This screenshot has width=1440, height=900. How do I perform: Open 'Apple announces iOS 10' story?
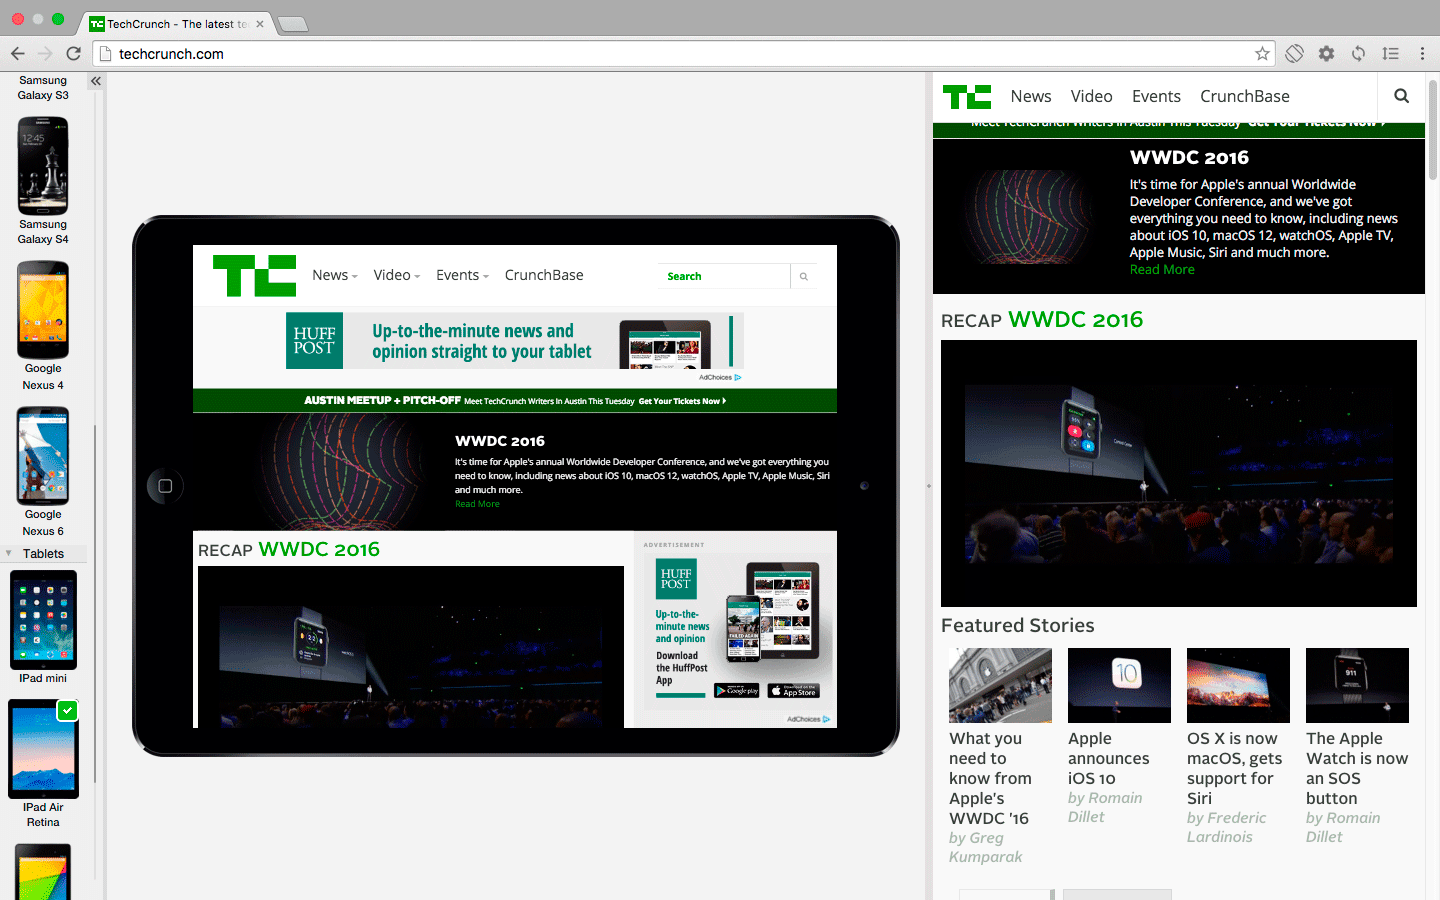coord(1108,758)
